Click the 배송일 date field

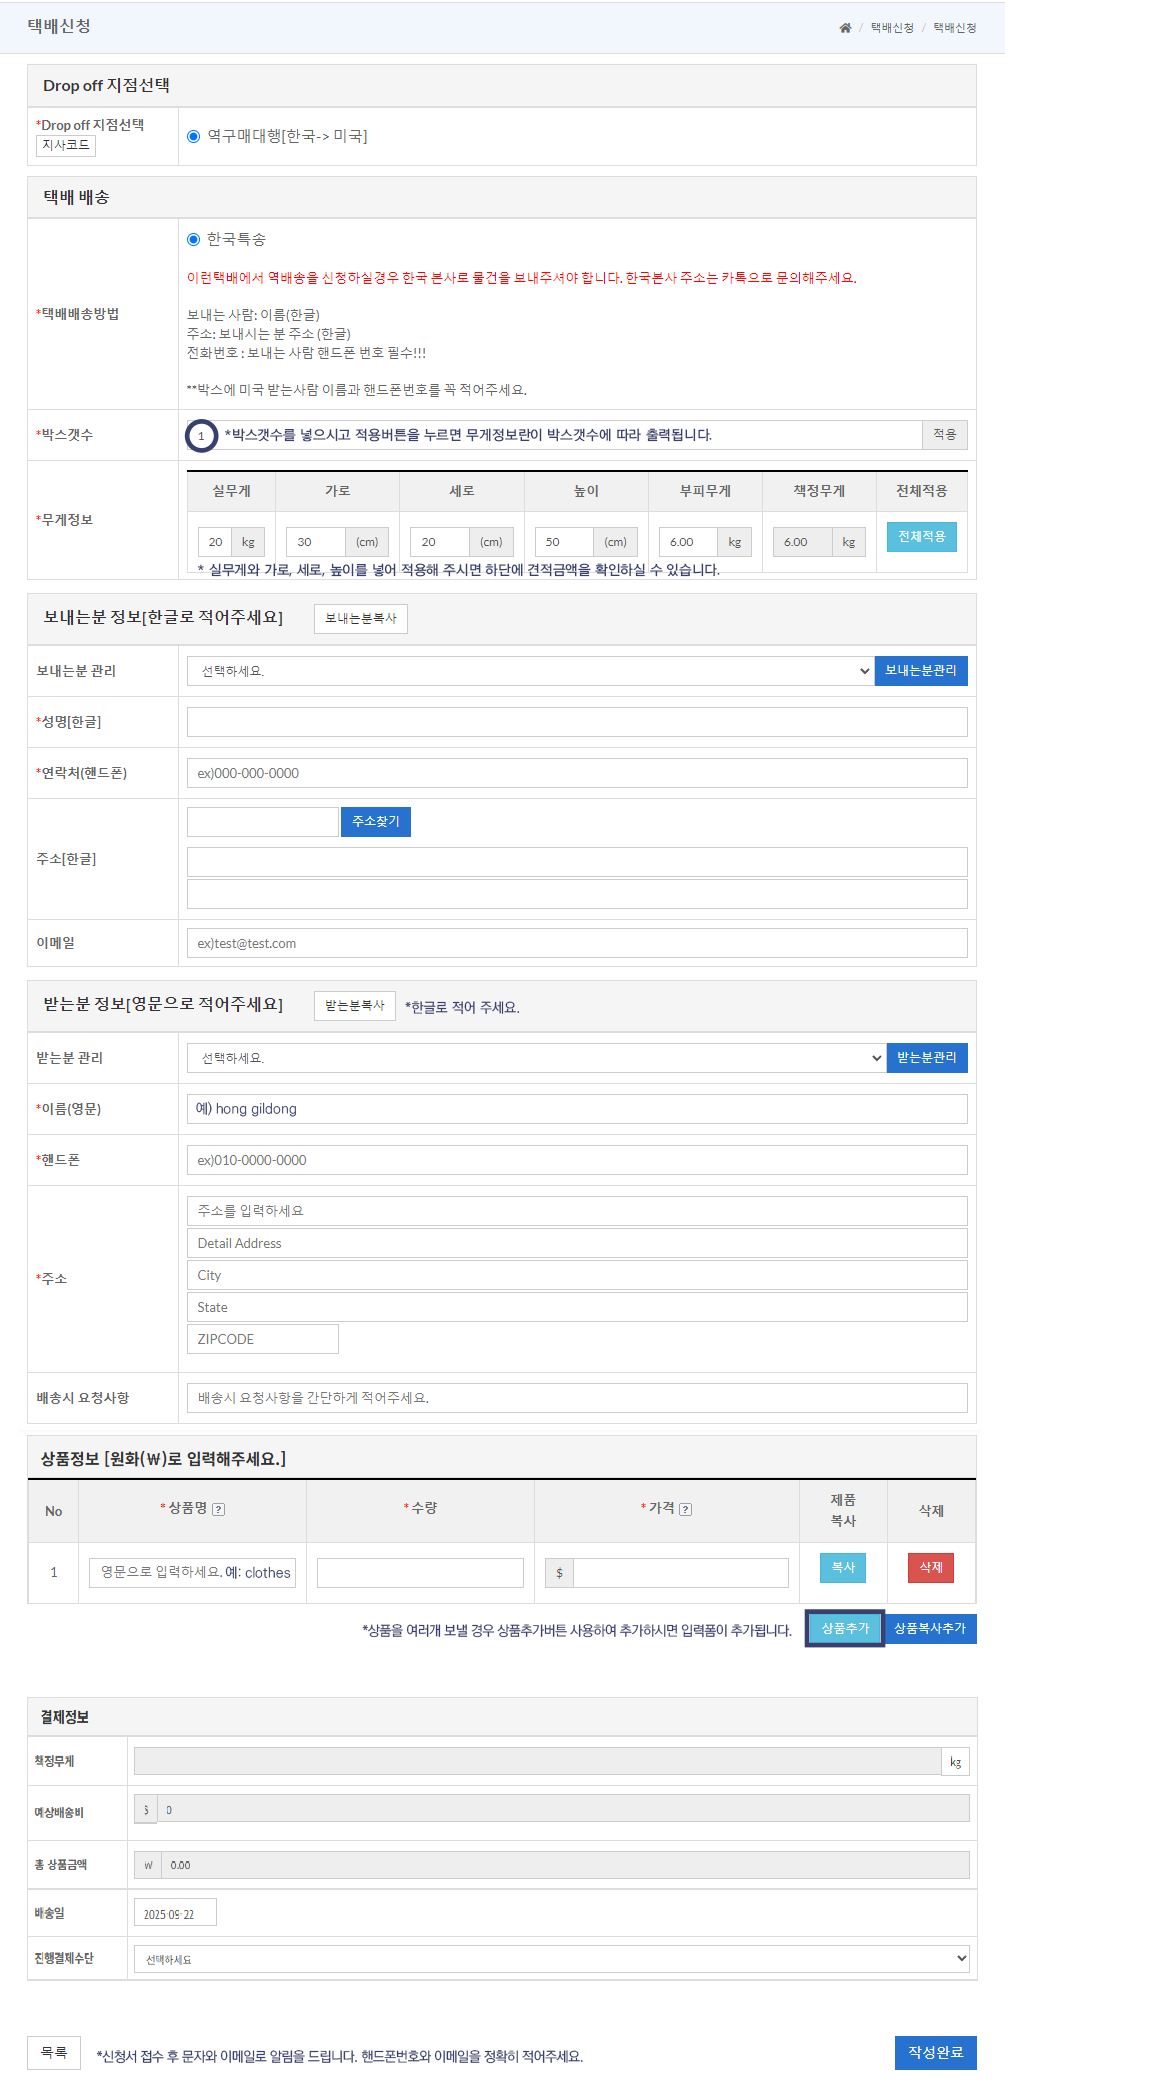point(175,1913)
